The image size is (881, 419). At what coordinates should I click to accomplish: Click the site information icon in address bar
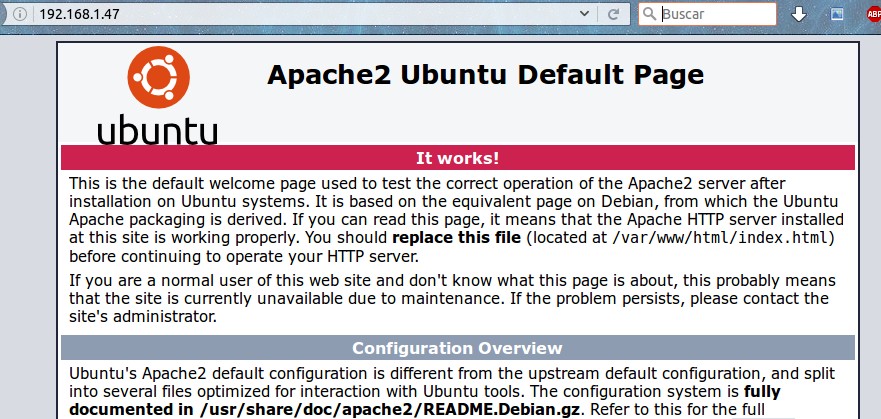click(x=21, y=14)
